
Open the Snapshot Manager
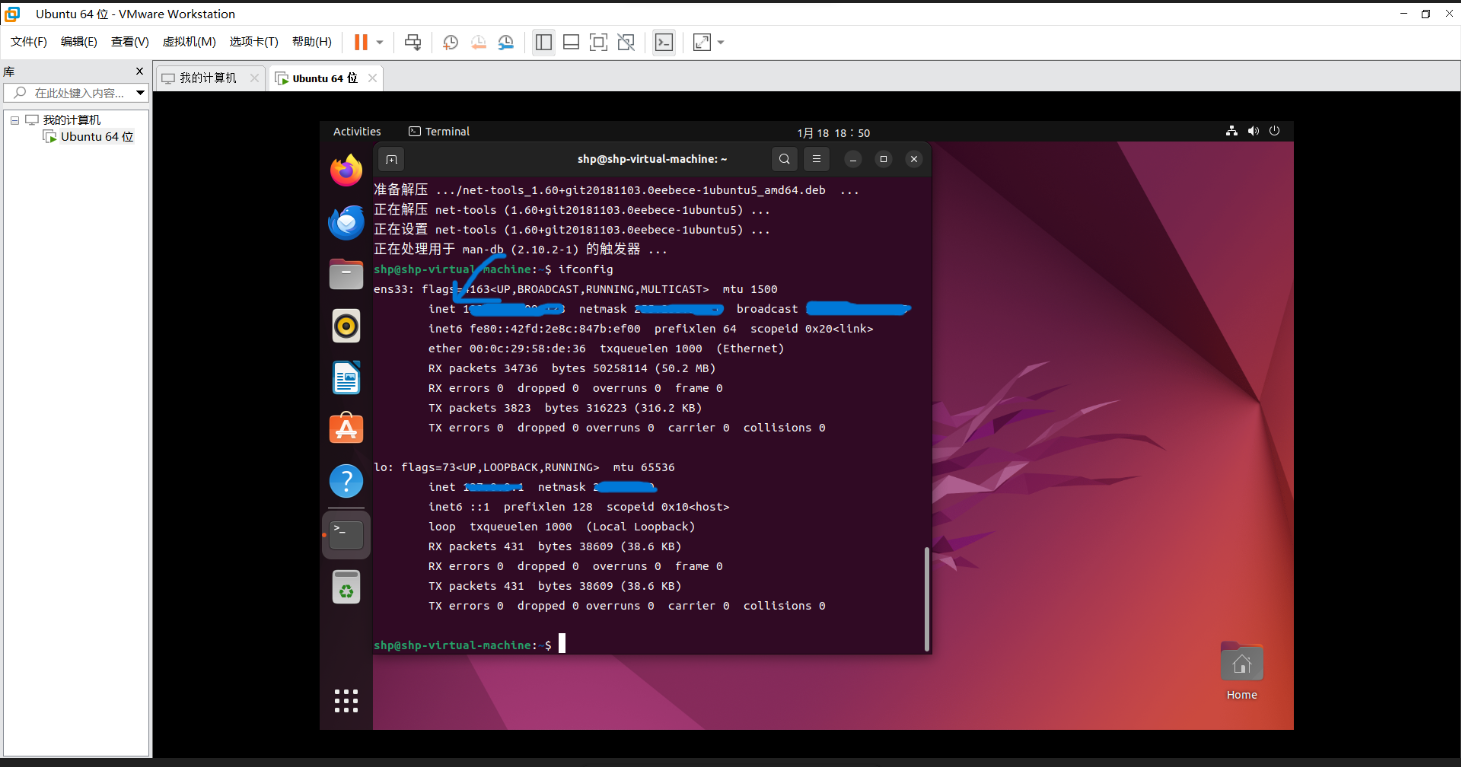coord(506,42)
